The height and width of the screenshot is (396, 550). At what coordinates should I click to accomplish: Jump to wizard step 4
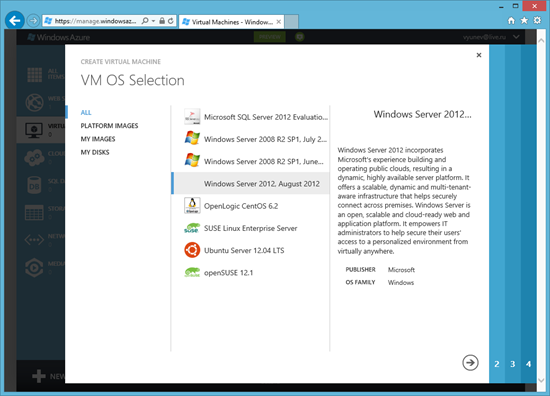pyautogui.click(x=529, y=364)
